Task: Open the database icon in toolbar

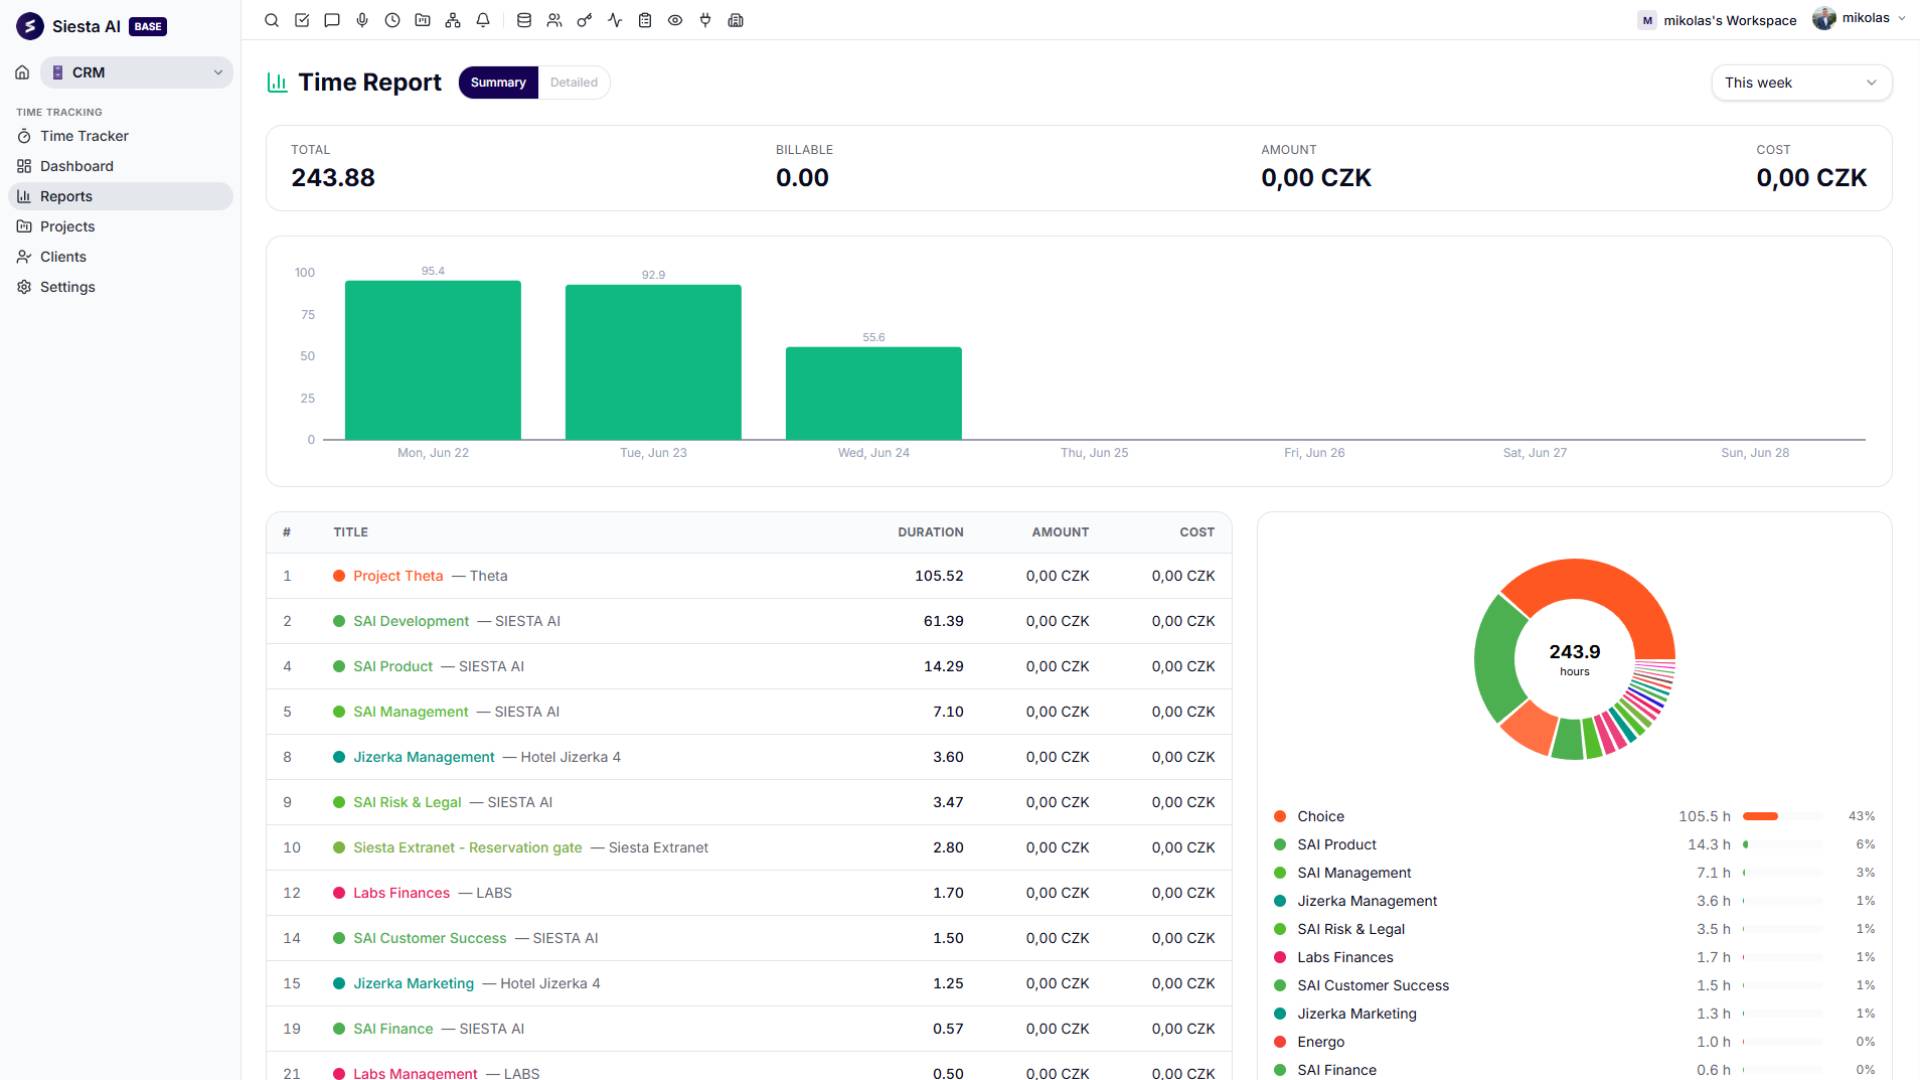Action: tap(524, 20)
